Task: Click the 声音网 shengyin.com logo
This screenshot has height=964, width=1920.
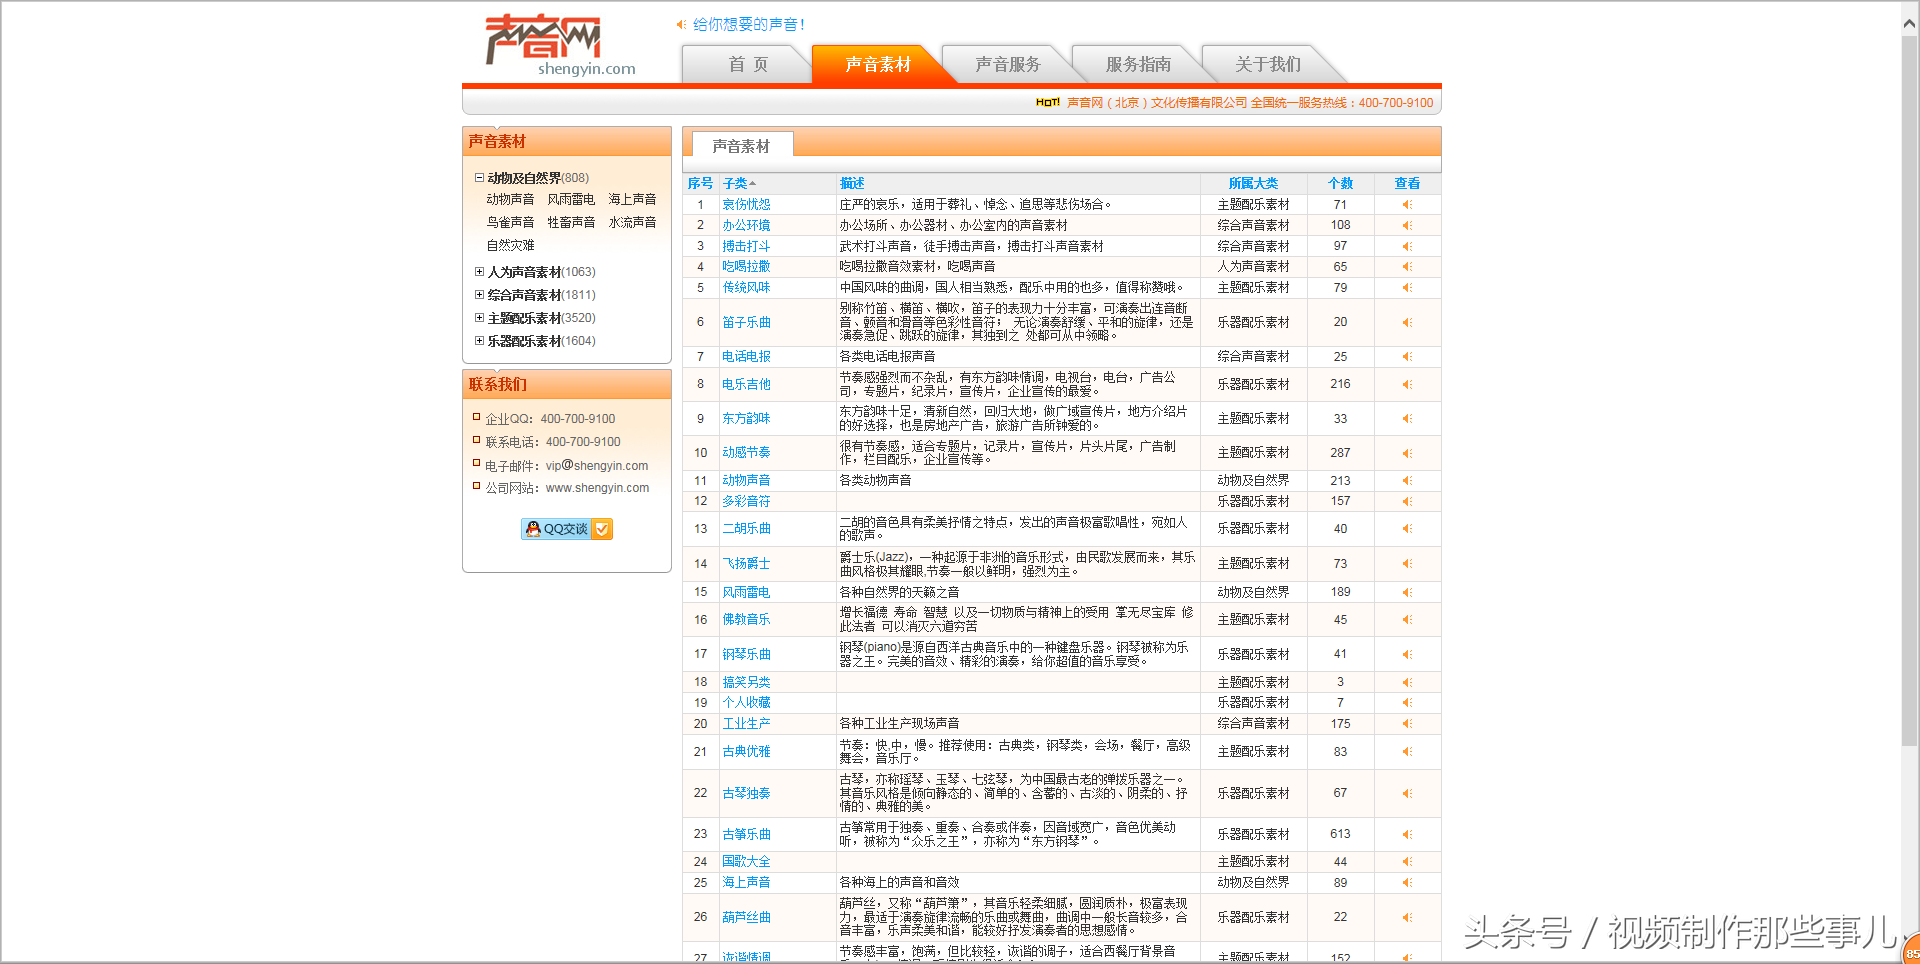Action: [560, 46]
